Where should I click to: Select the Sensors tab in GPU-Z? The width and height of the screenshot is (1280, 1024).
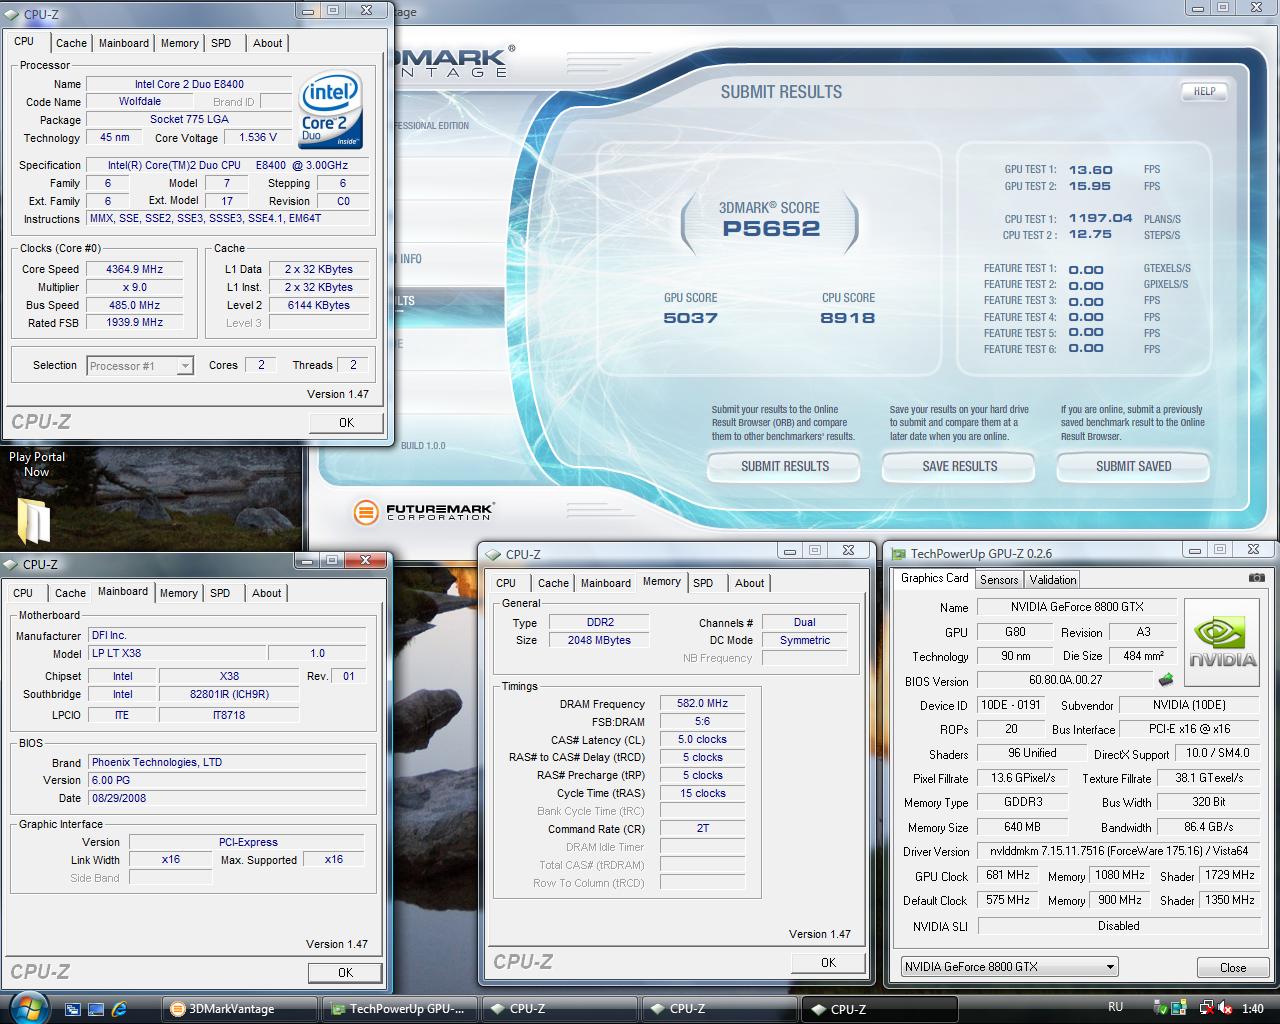(x=999, y=579)
